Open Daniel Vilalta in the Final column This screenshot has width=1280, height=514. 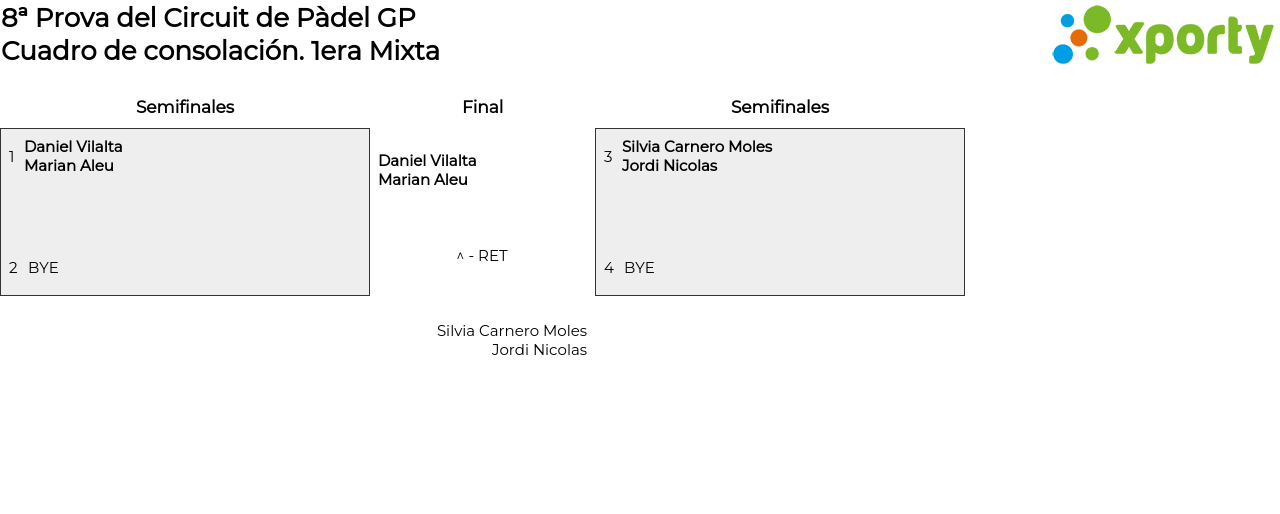click(427, 161)
